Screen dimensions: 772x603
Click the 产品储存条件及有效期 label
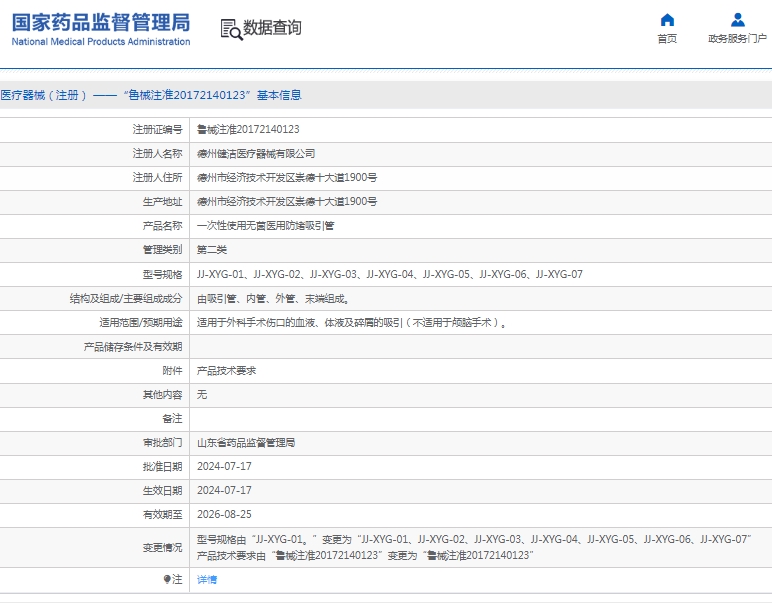tap(133, 347)
